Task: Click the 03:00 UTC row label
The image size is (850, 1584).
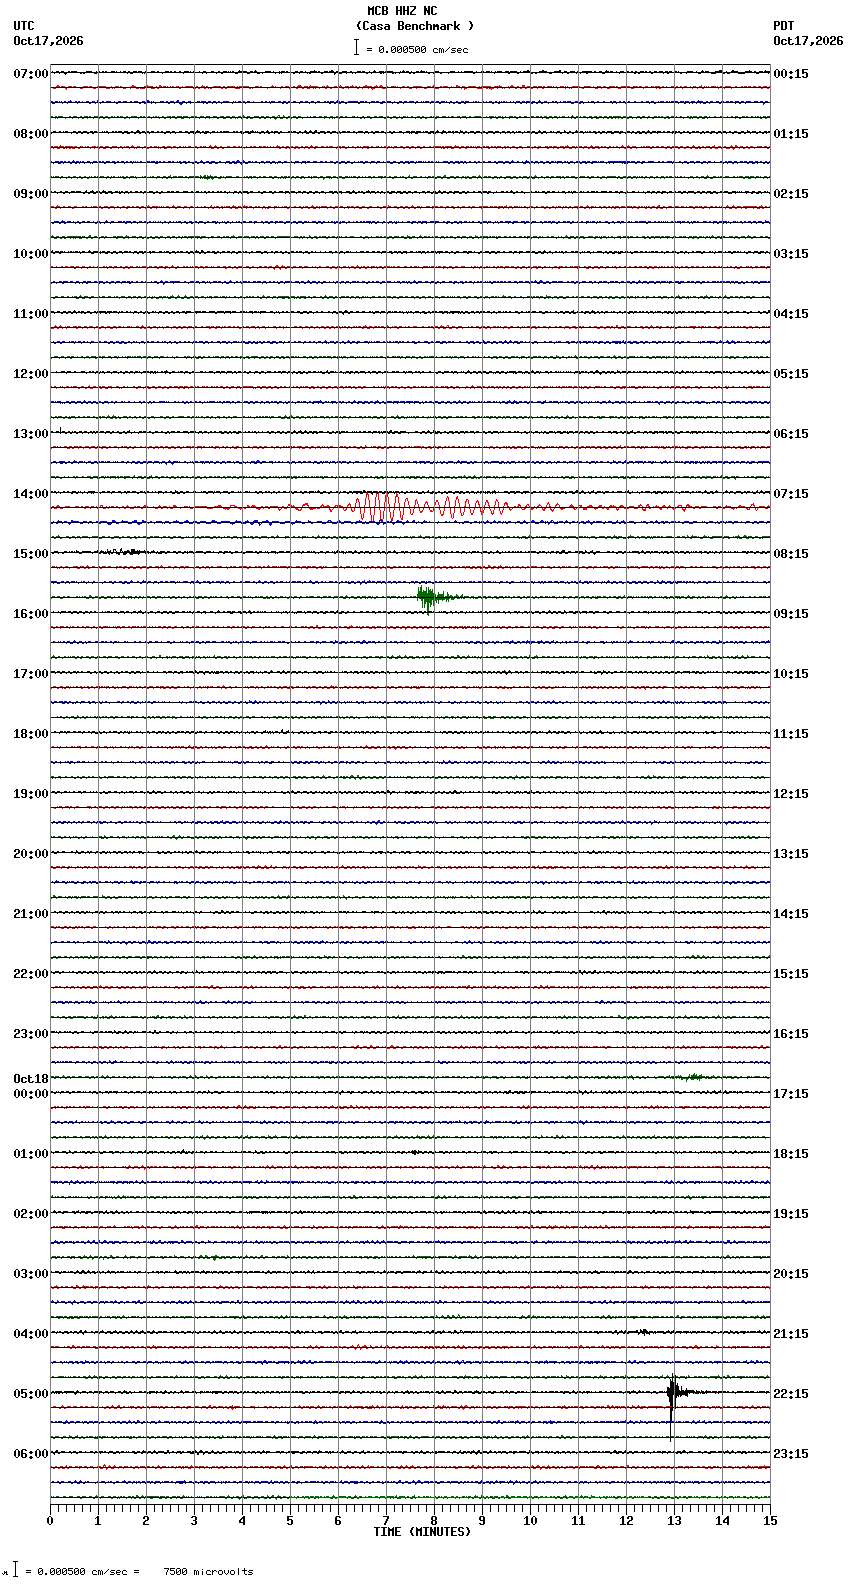Action: [x=31, y=1274]
